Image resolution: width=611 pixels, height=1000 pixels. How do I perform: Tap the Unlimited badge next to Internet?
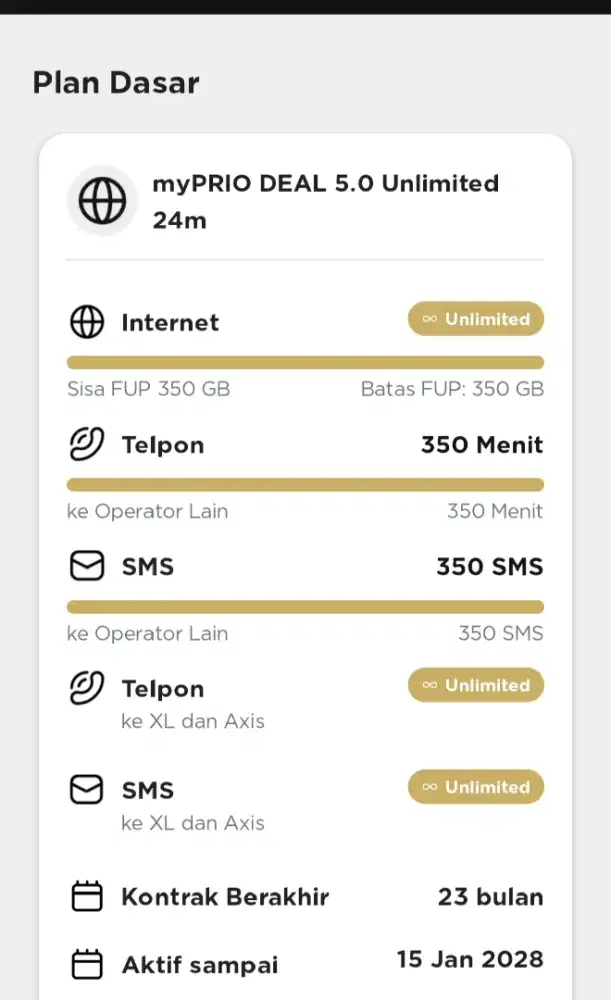point(475,319)
